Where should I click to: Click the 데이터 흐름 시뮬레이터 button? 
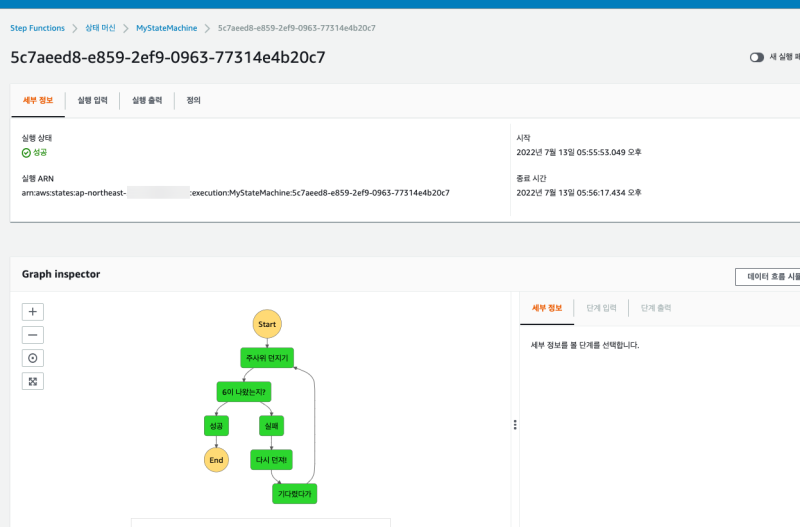click(767, 277)
